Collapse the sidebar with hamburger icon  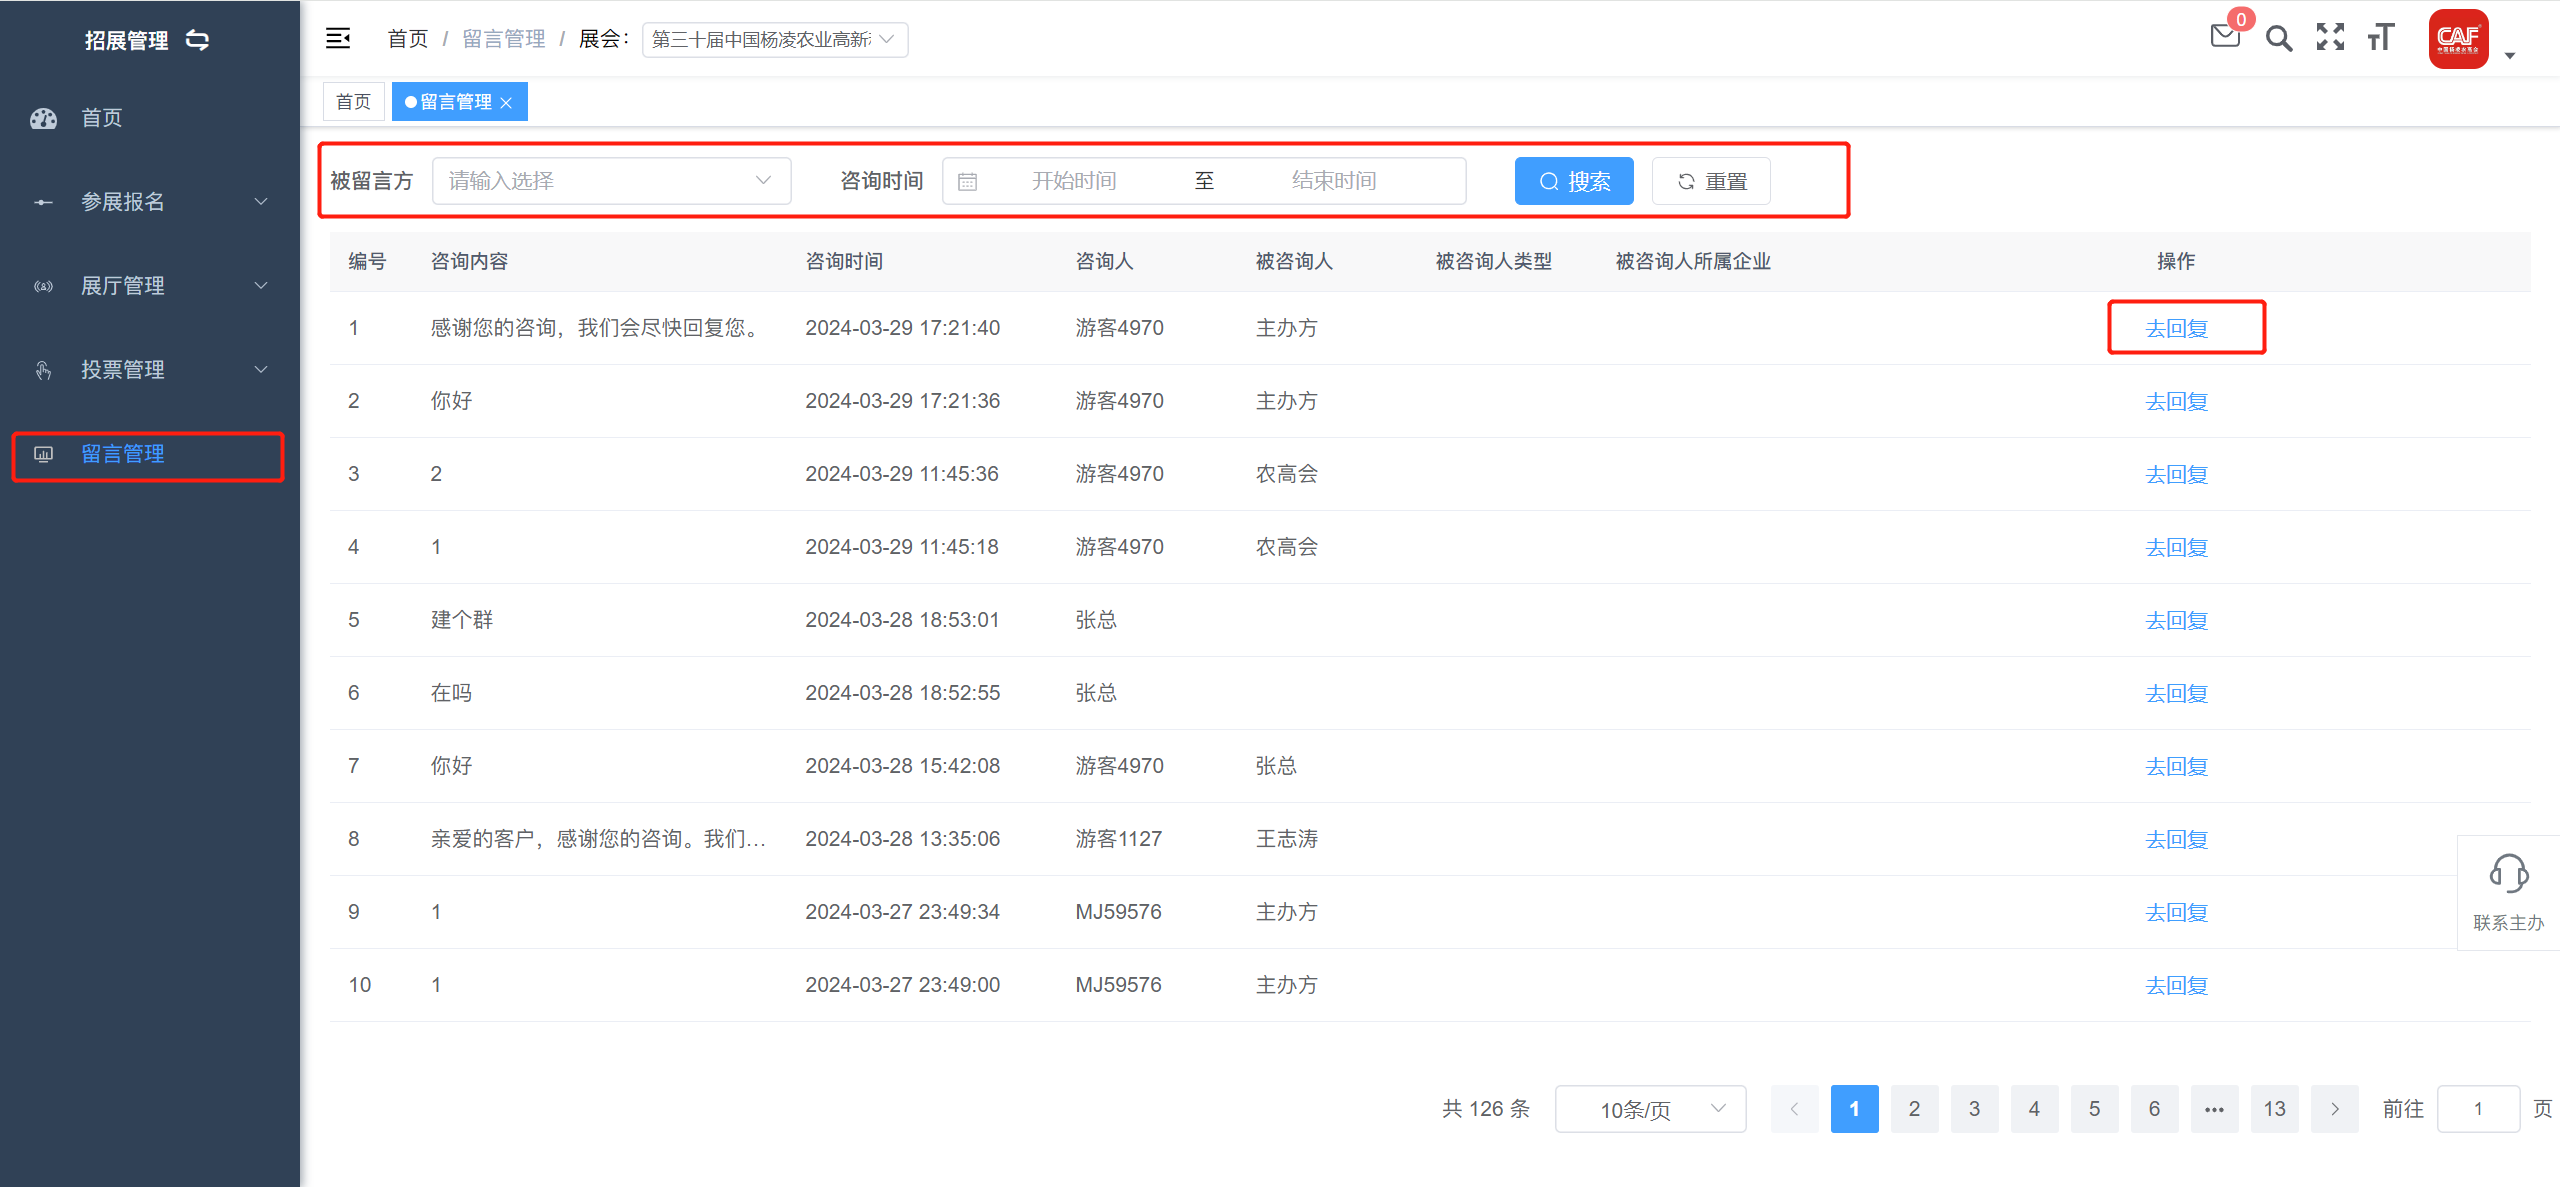tap(338, 39)
